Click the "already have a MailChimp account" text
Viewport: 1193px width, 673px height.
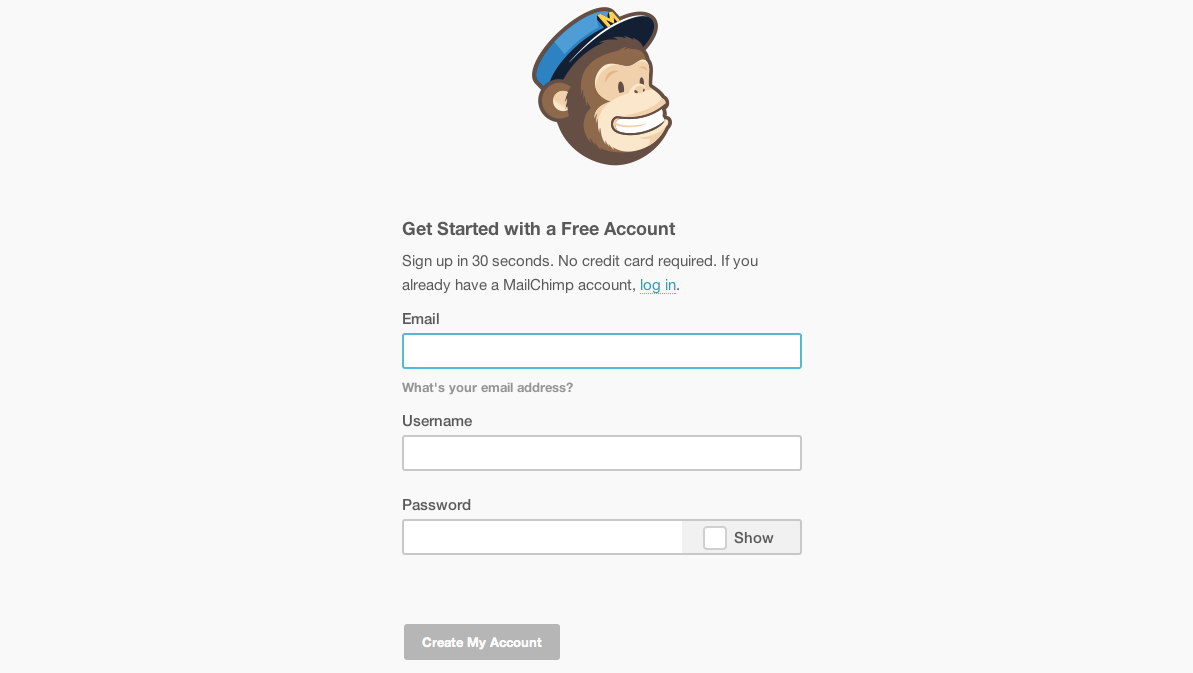click(x=518, y=285)
